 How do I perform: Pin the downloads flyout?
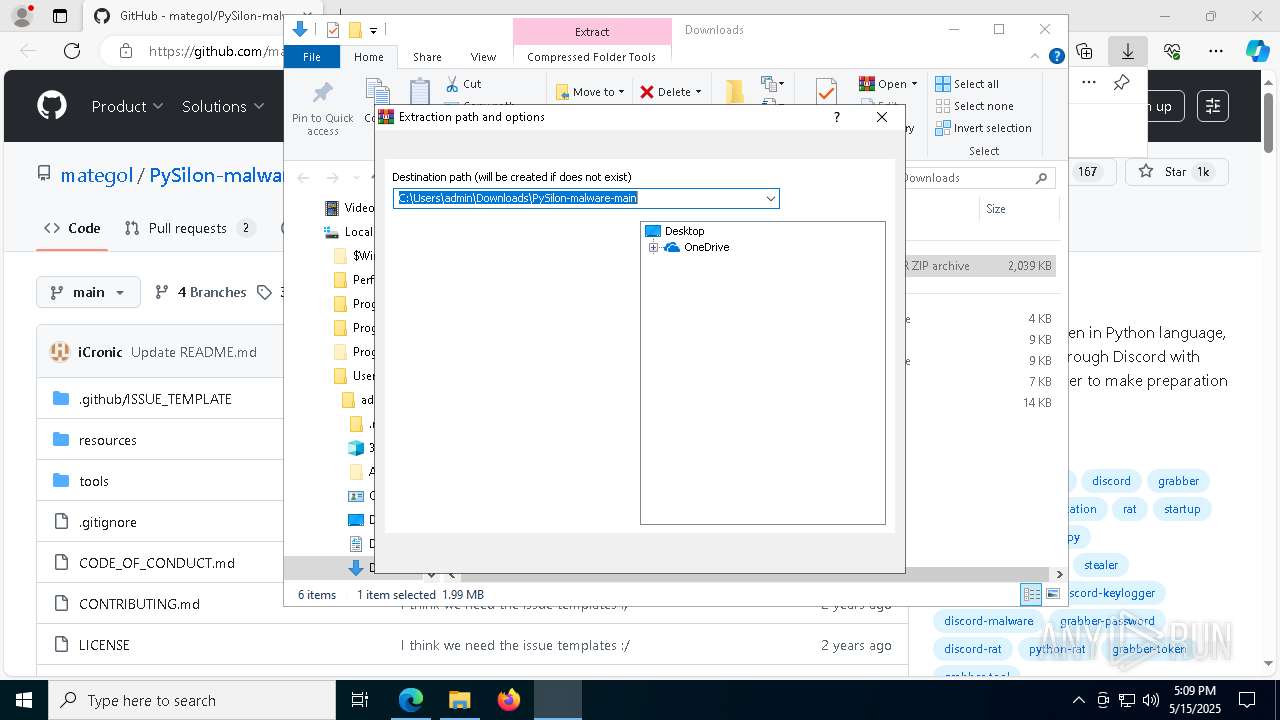pos(1122,83)
